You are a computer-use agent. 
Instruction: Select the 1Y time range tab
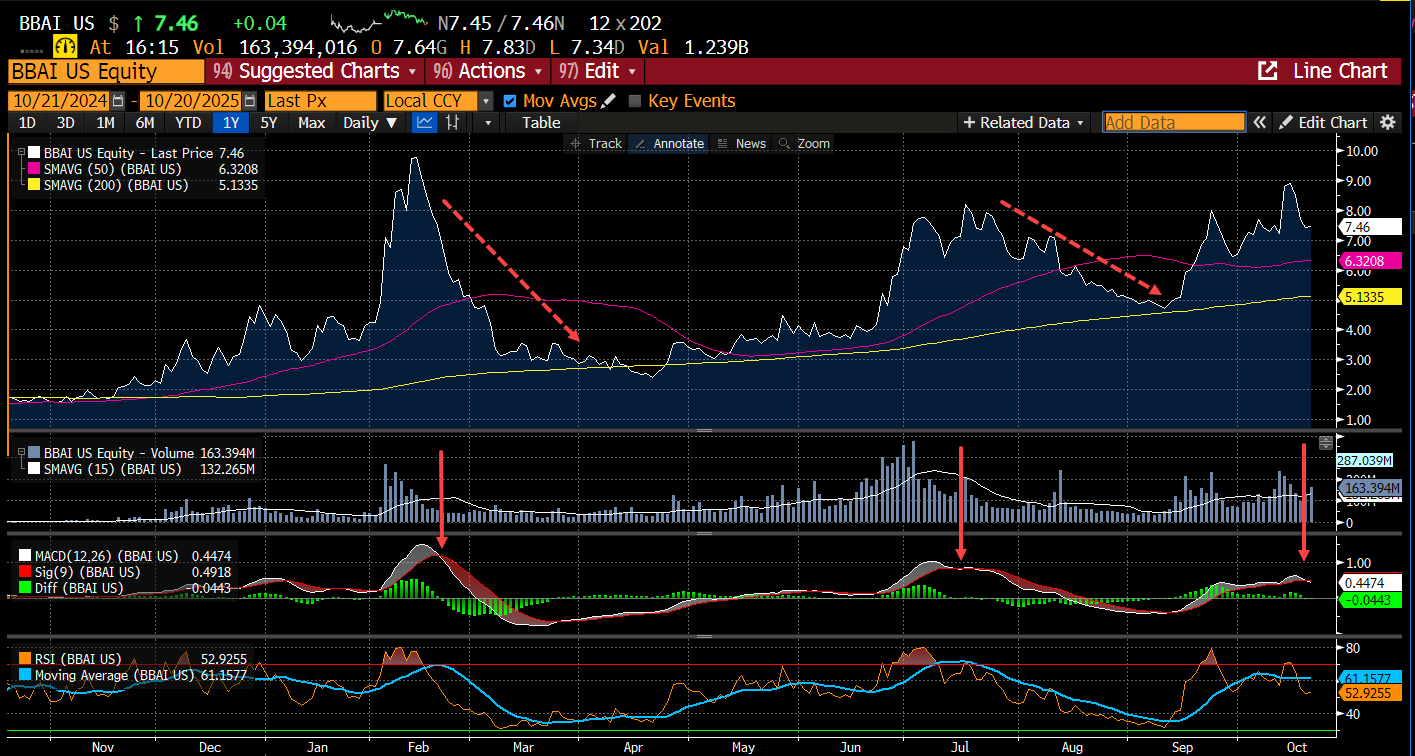[231, 123]
